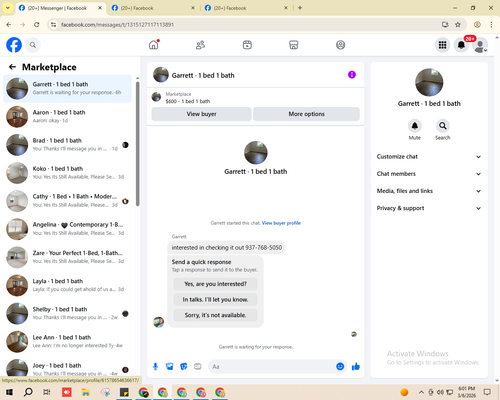The image size is (500, 400).
Task: Open Chrome's three-dot menu
Action: pyautogui.click(x=491, y=25)
